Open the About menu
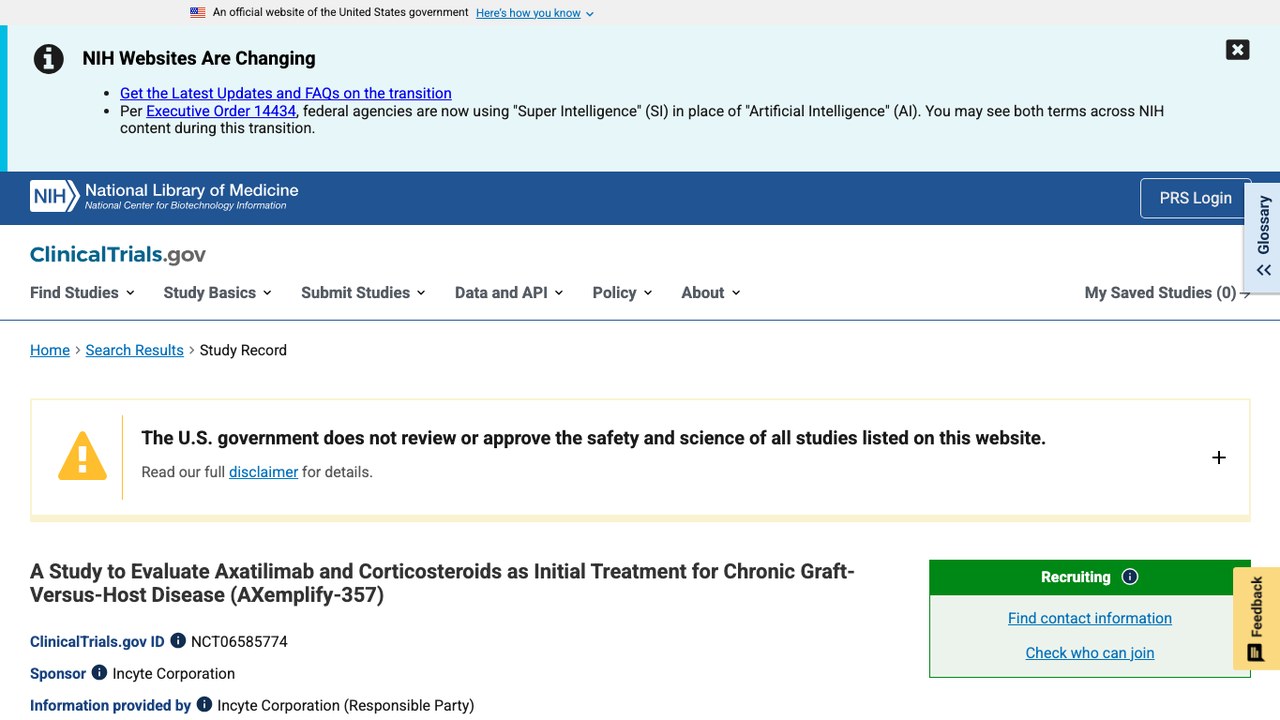The width and height of the screenshot is (1280, 720). coord(711,293)
